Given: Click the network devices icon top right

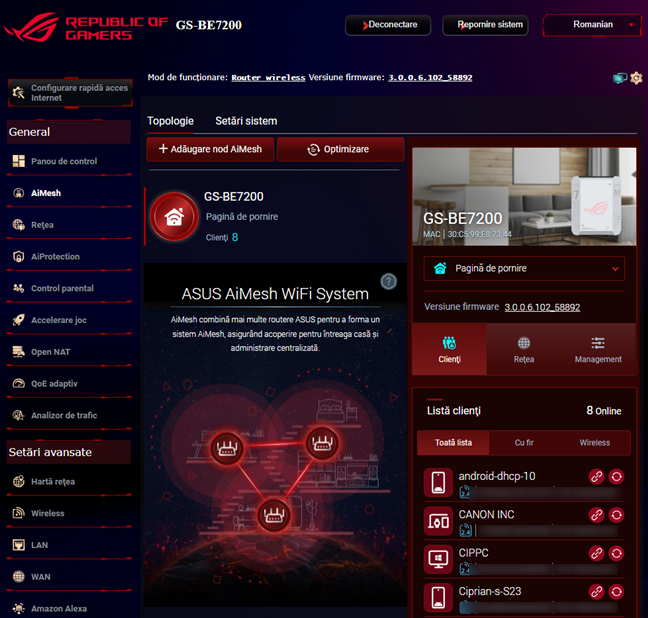Looking at the screenshot, I should [619, 78].
